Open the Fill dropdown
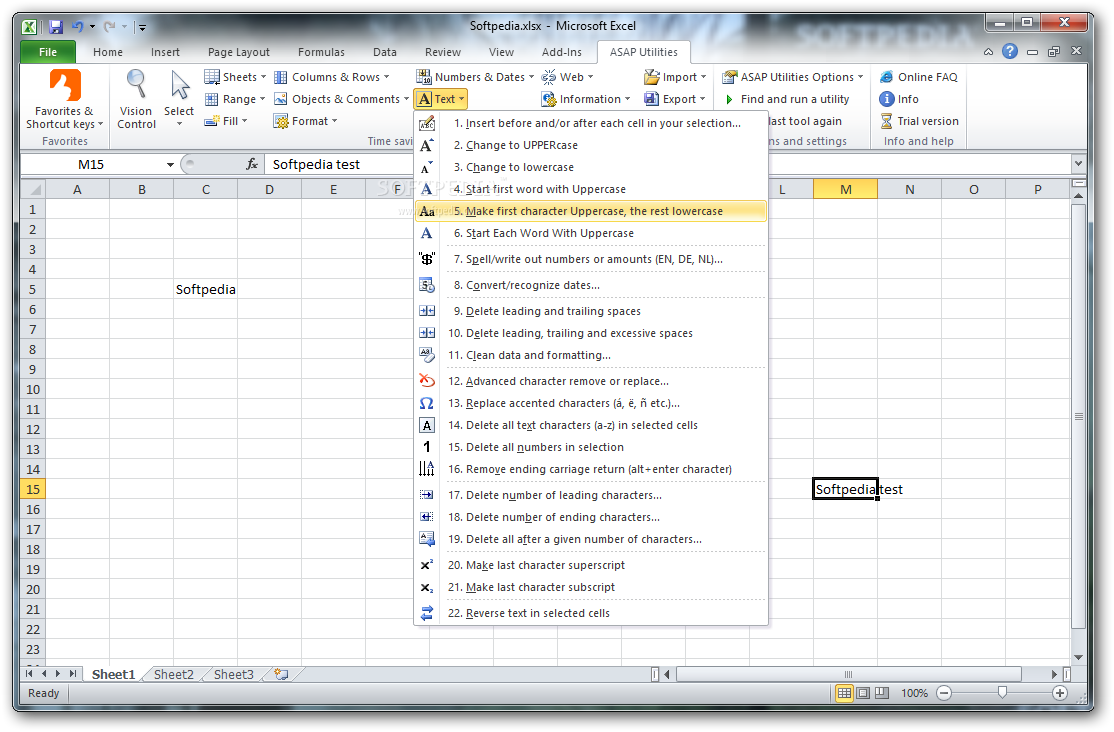The width and height of the screenshot is (1114, 732). pos(226,121)
